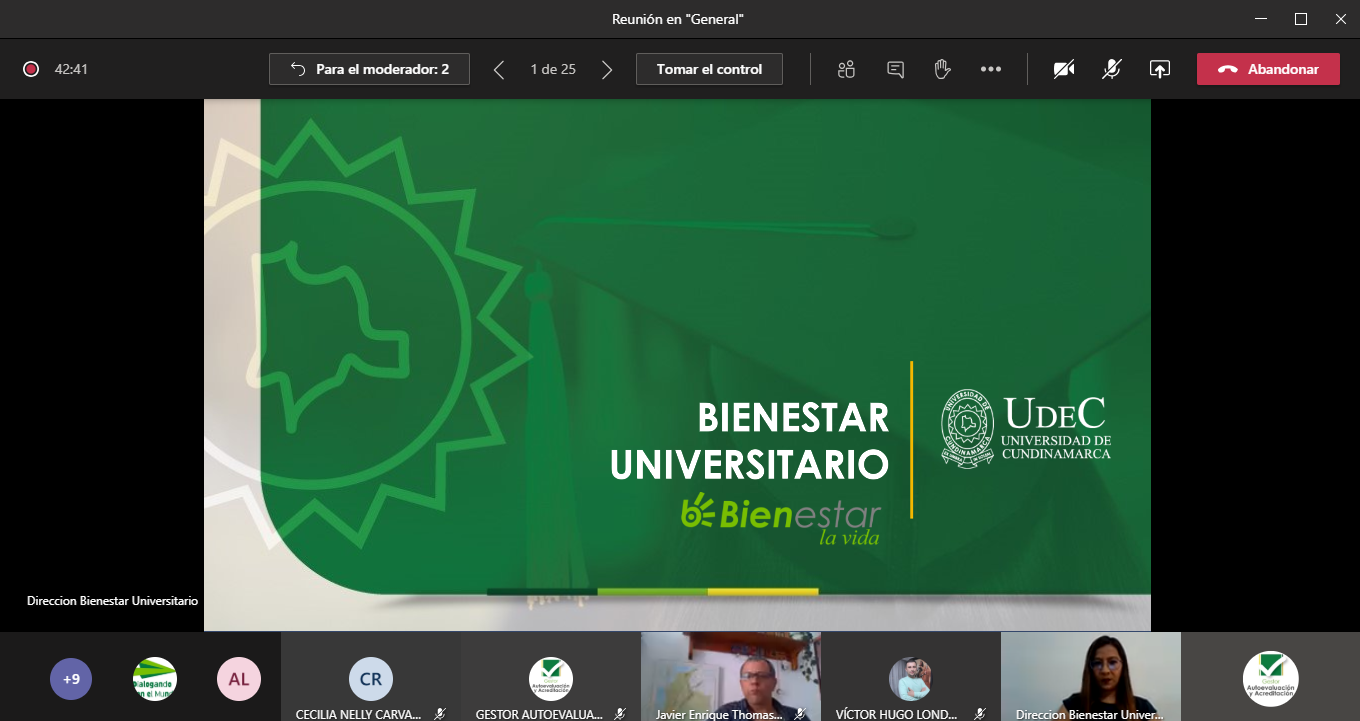Image resolution: width=1360 pixels, height=721 pixels.
Task: Select Direccion Bienestar Universitario video tile
Action: click(1091, 676)
